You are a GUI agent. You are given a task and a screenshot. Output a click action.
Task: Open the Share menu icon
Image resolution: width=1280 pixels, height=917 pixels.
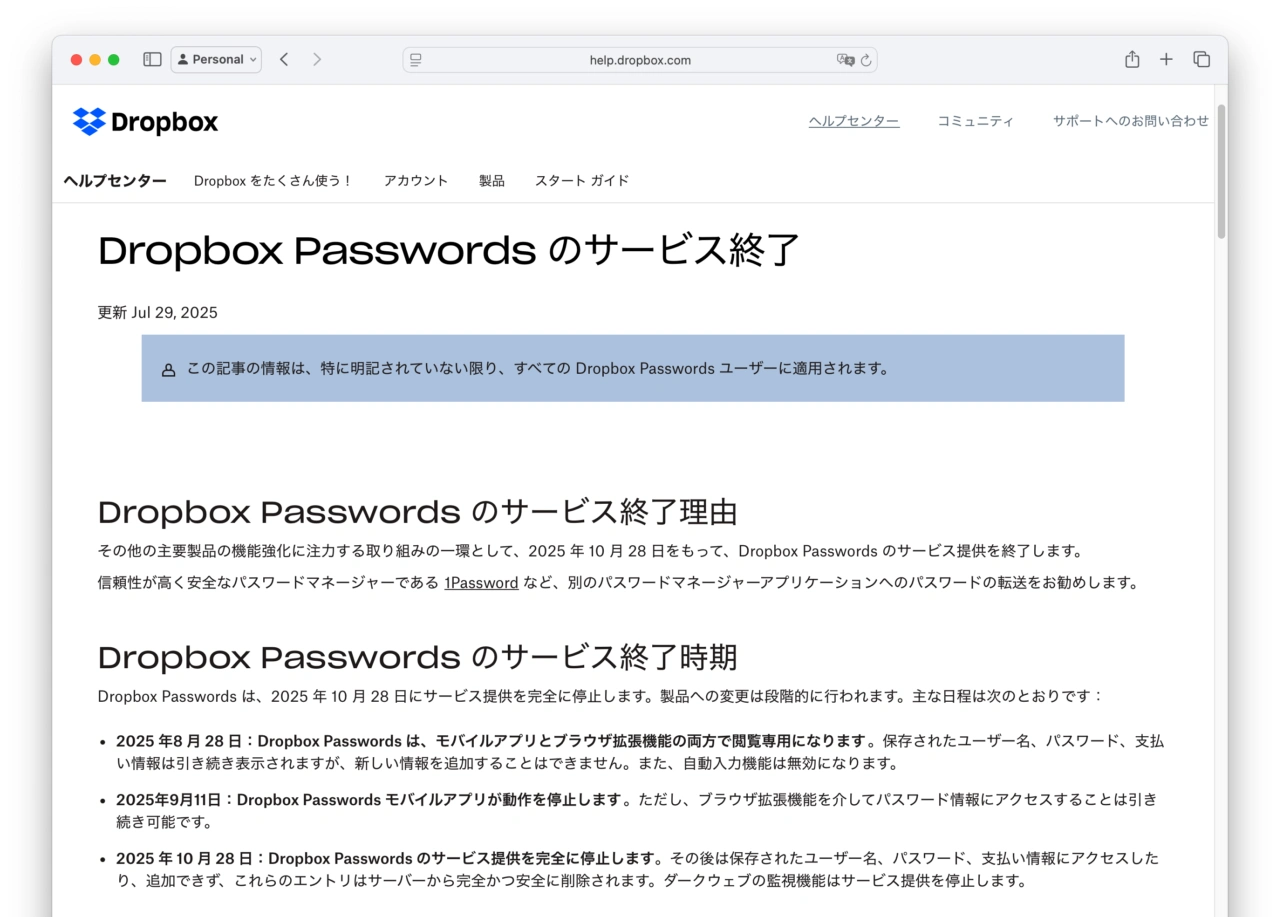pos(1132,60)
